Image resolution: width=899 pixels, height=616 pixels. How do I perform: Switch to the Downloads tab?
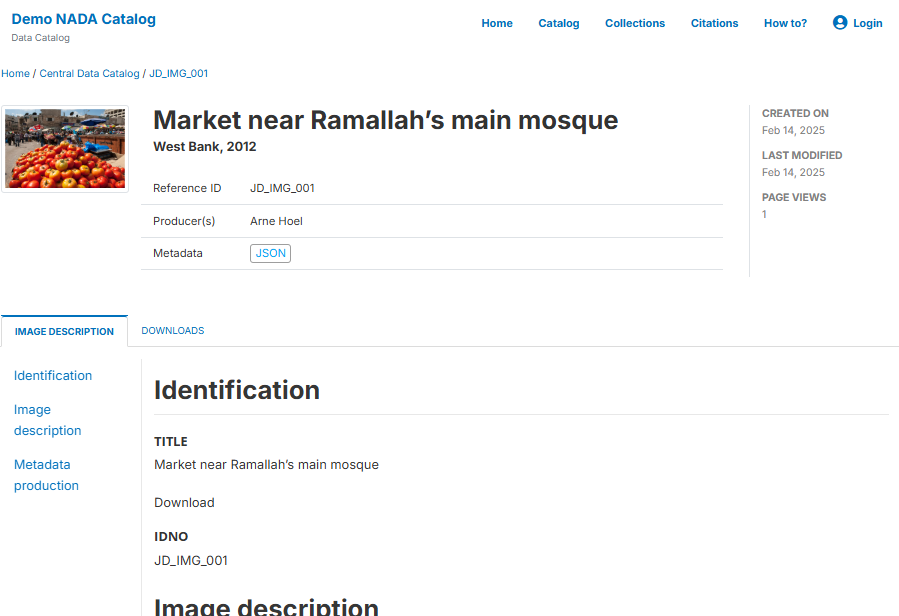[172, 331]
